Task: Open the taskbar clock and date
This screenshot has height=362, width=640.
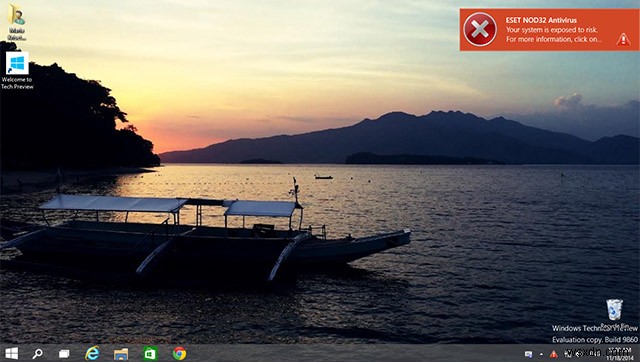Action: click(620, 353)
